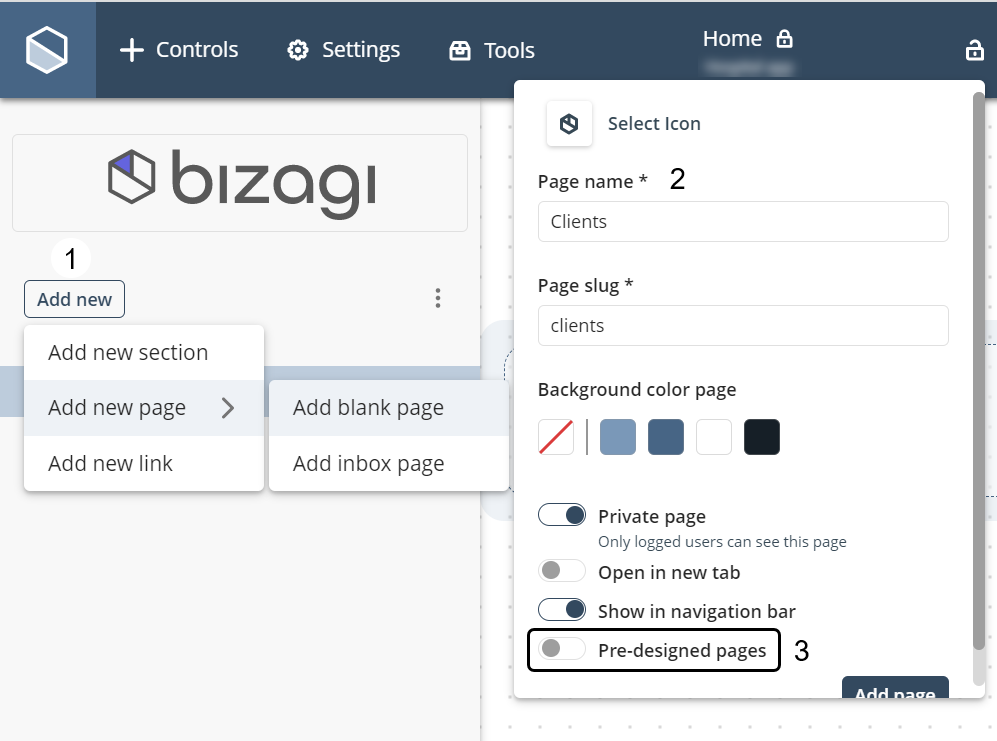Enable the Pre-designed pages toggle
Viewport: 997px width, 741px height.
point(561,649)
